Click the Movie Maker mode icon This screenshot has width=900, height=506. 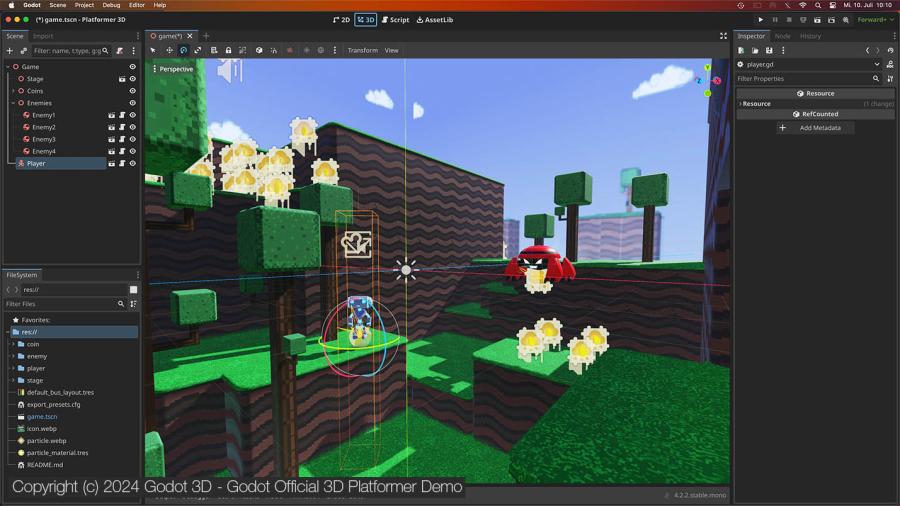(x=845, y=20)
